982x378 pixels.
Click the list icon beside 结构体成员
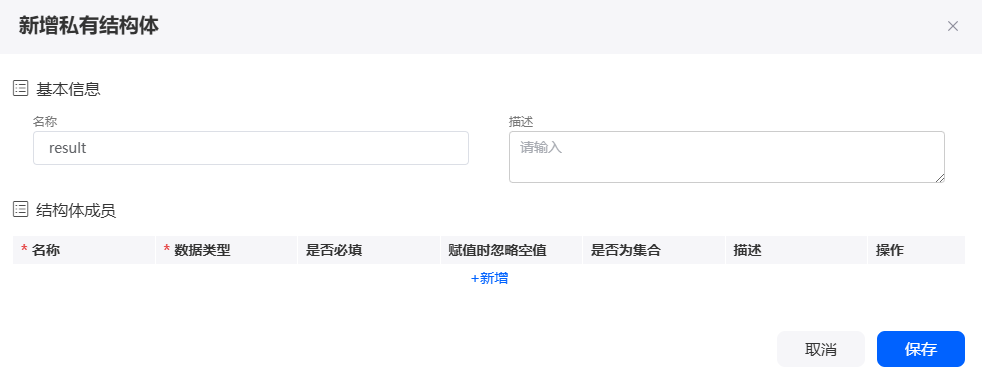(x=21, y=210)
